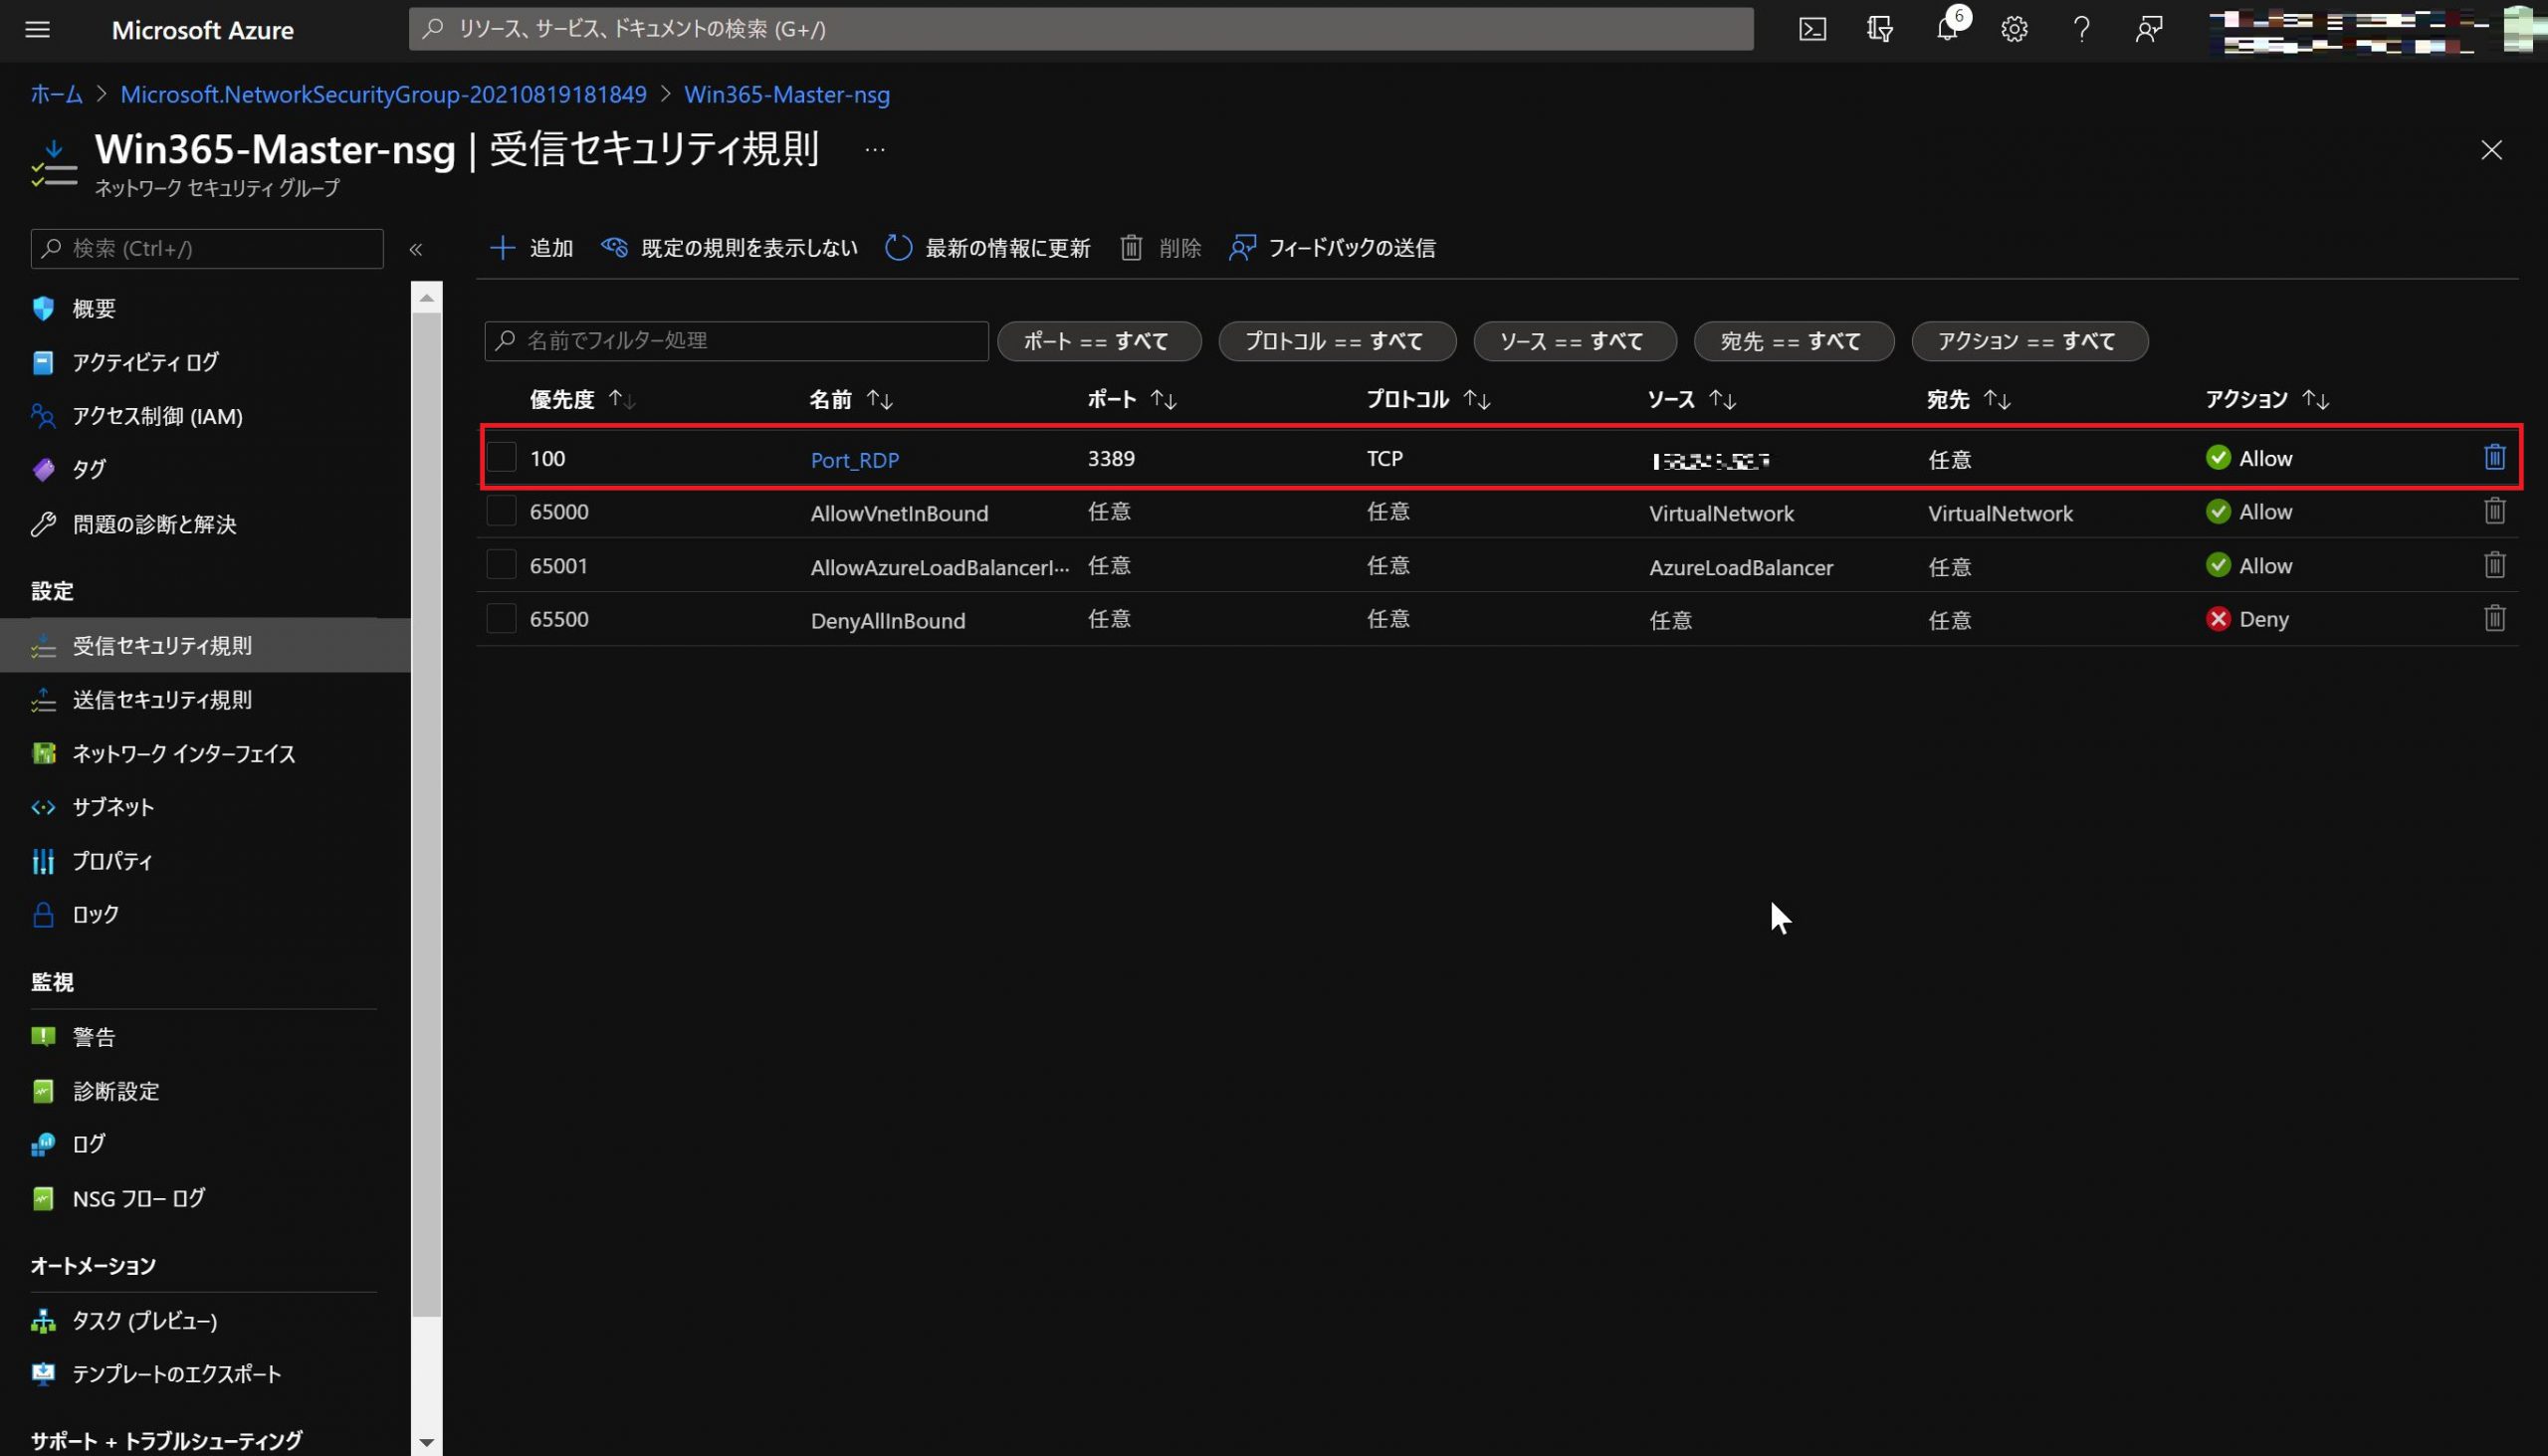
Task: Collapse the left navigation pane chevron
Action: [416, 249]
